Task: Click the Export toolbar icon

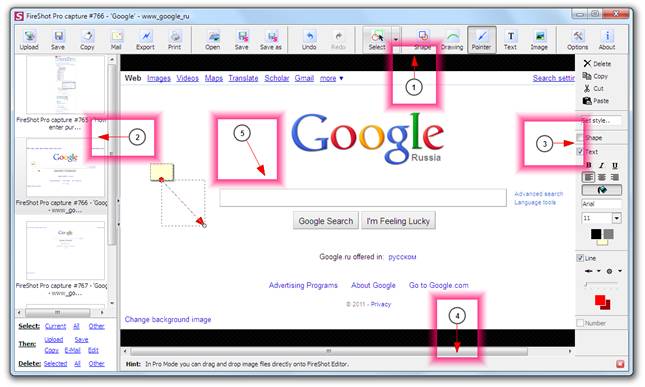Action: tap(145, 40)
